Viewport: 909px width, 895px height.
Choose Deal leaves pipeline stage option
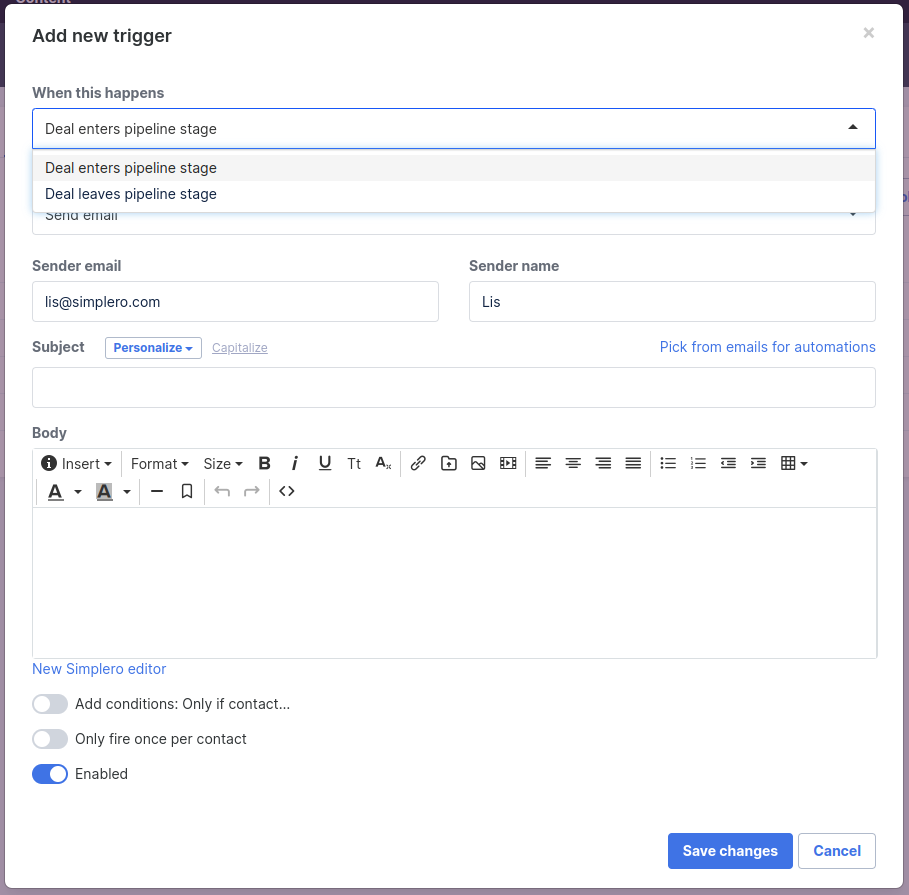(454, 194)
